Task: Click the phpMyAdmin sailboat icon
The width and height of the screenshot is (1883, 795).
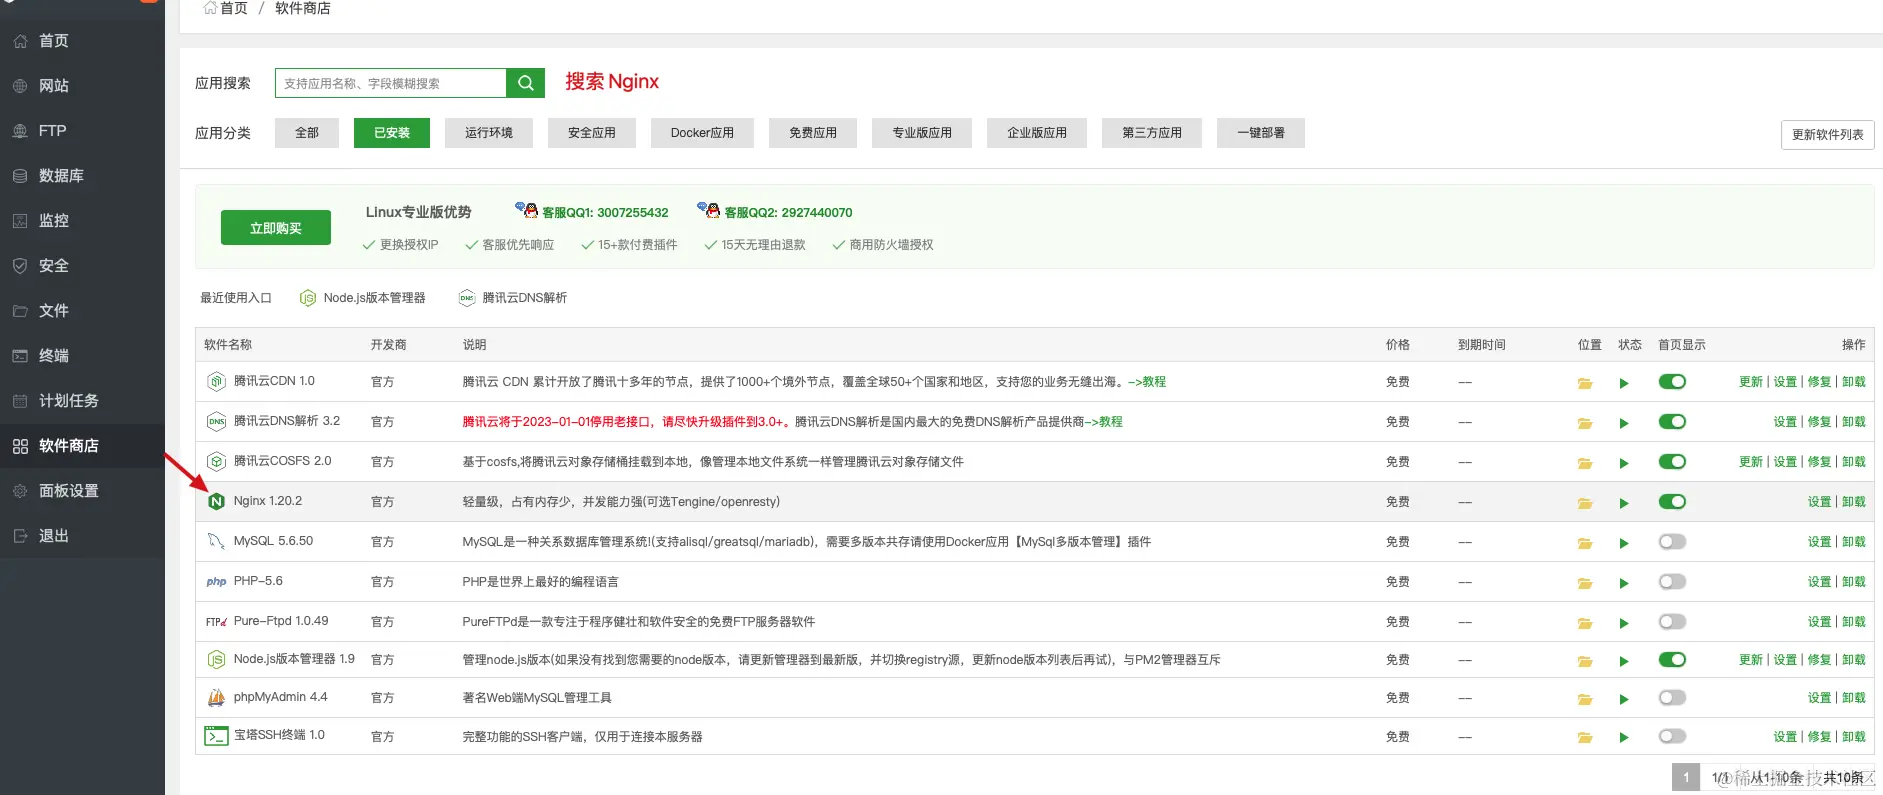Action: (x=216, y=697)
